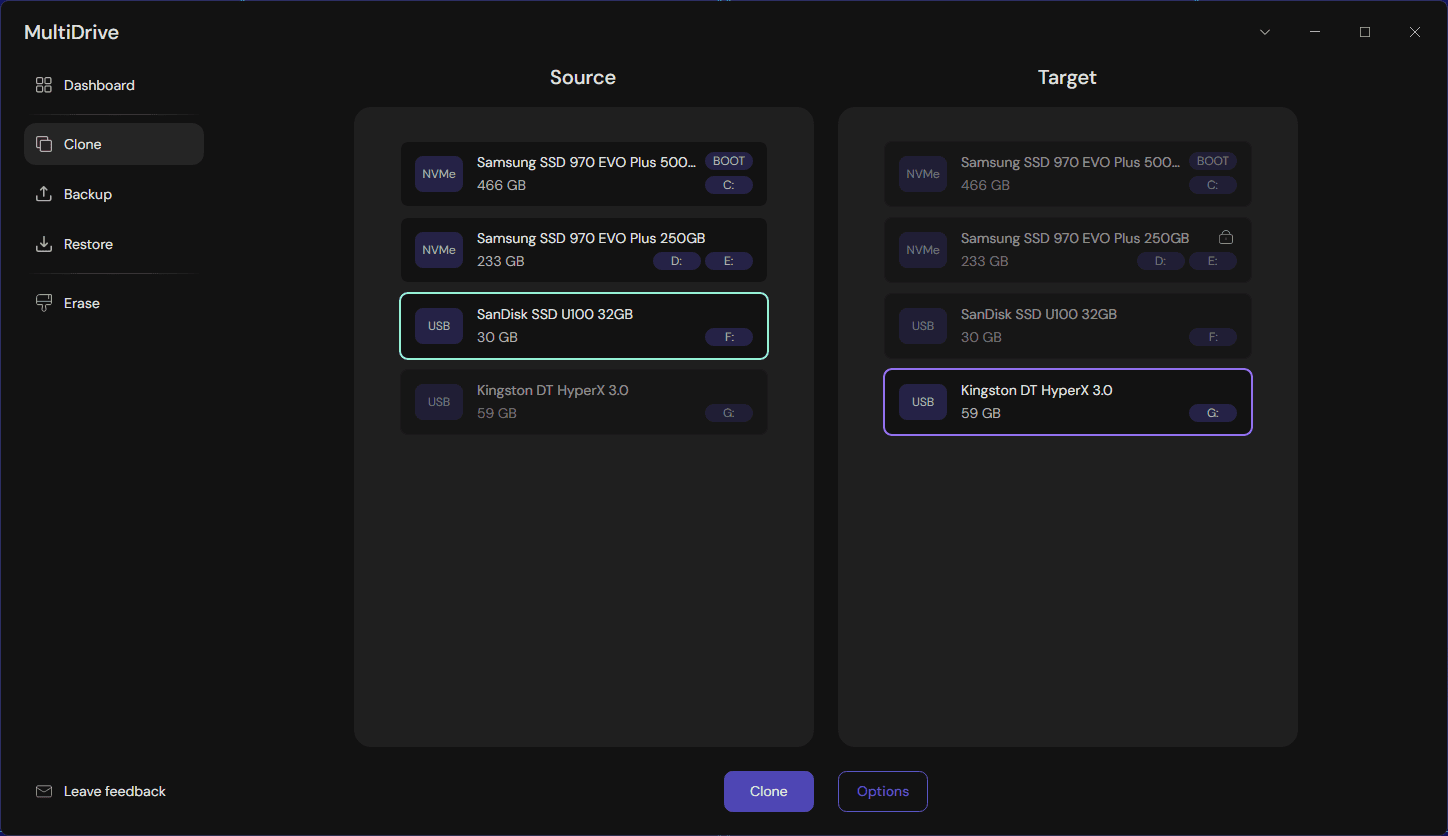1448x836 pixels.
Task: Start cloning with the Clone button
Action: pos(768,791)
